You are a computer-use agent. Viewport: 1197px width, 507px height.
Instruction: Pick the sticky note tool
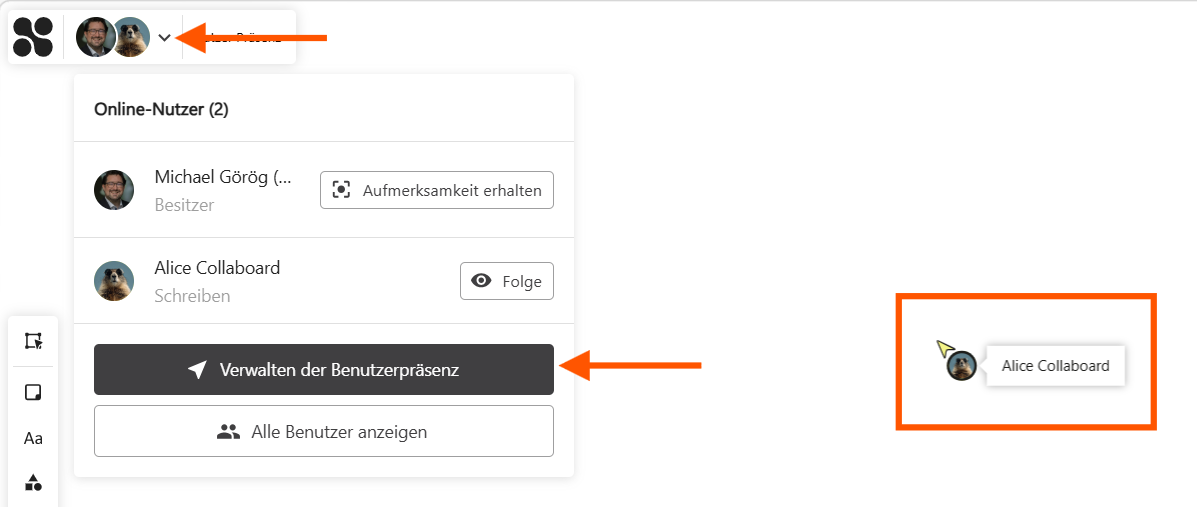tap(33, 392)
